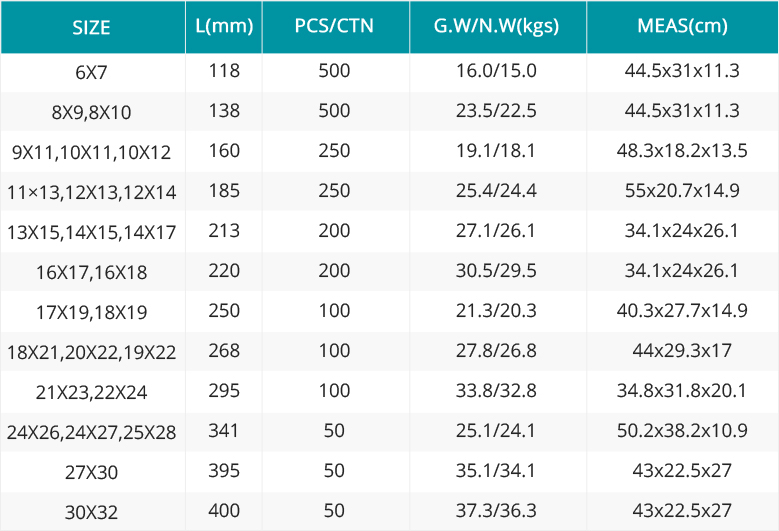Select the PCS/CTN column header
Screen dimensions: 779x531
[334, 26]
